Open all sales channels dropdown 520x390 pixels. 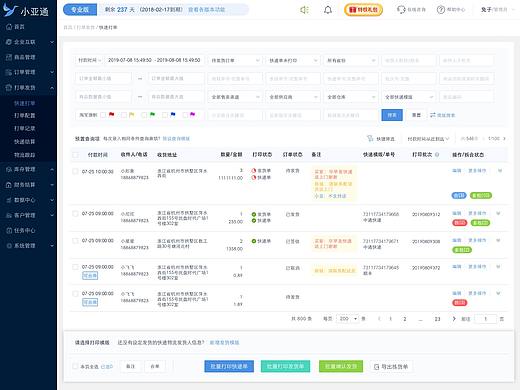(x=235, y=97)
